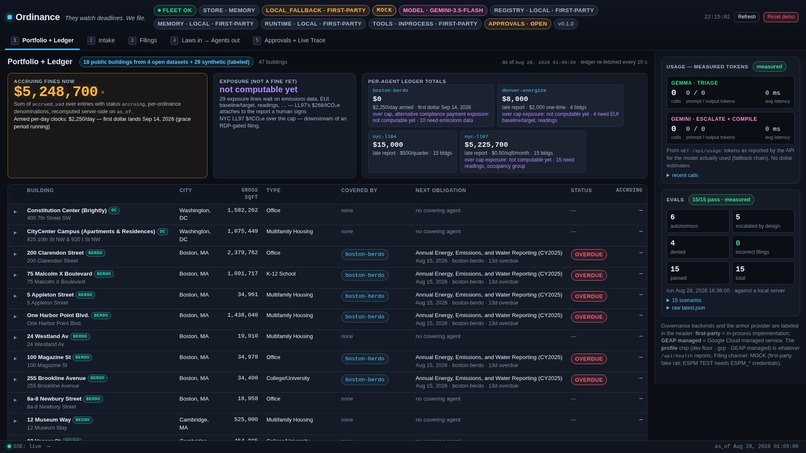Click OVERDUE status for One Harbor Point Blvd.
This screenshot has width=806, height=453.
tap(589, 317)
